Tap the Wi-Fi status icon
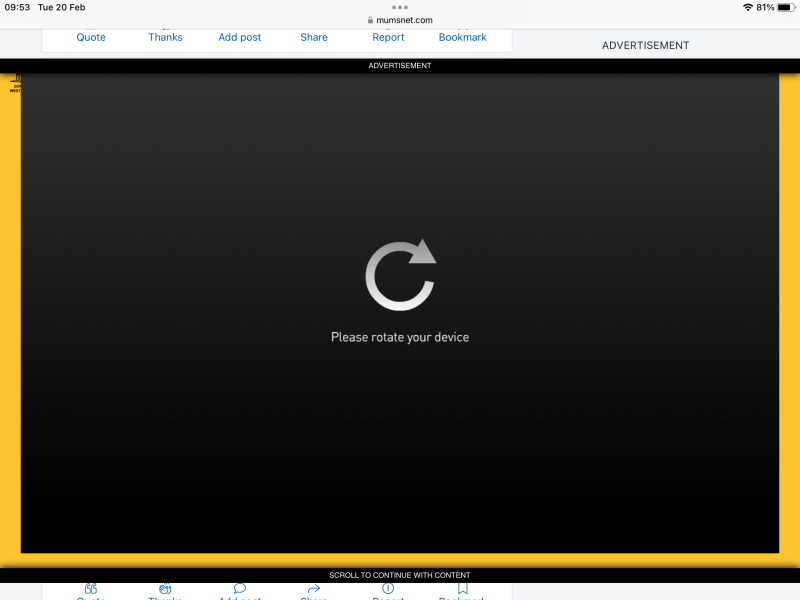Viewport: 800px width, 600px height. [x=748, y=7]
